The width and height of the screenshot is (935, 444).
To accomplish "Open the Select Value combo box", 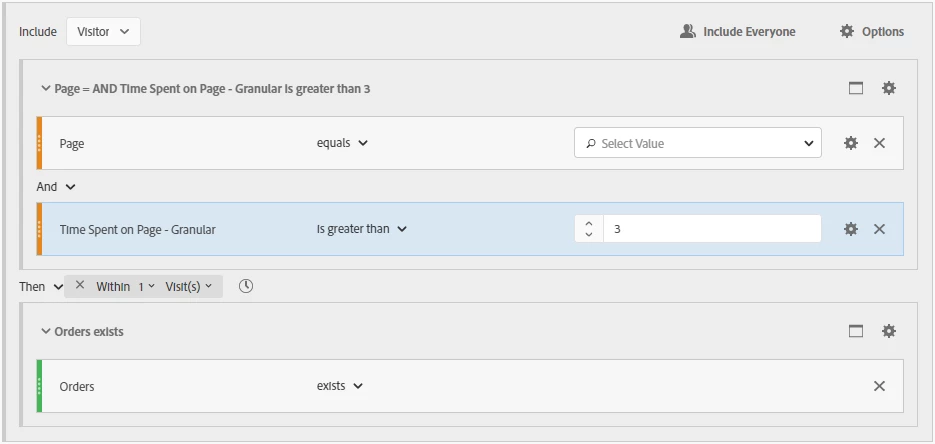I will (x=697, y=143).
